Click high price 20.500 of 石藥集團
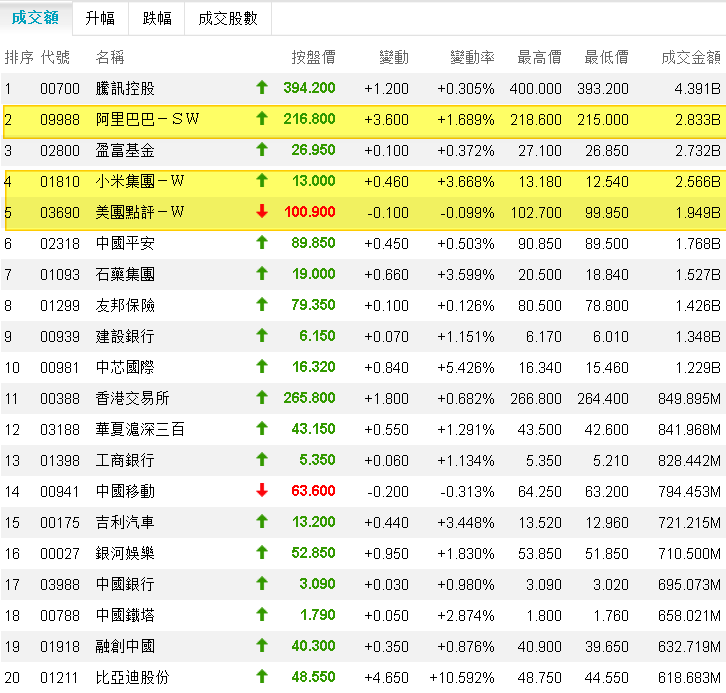This screenshot has height=693, width=726. [x=539, y=275]
